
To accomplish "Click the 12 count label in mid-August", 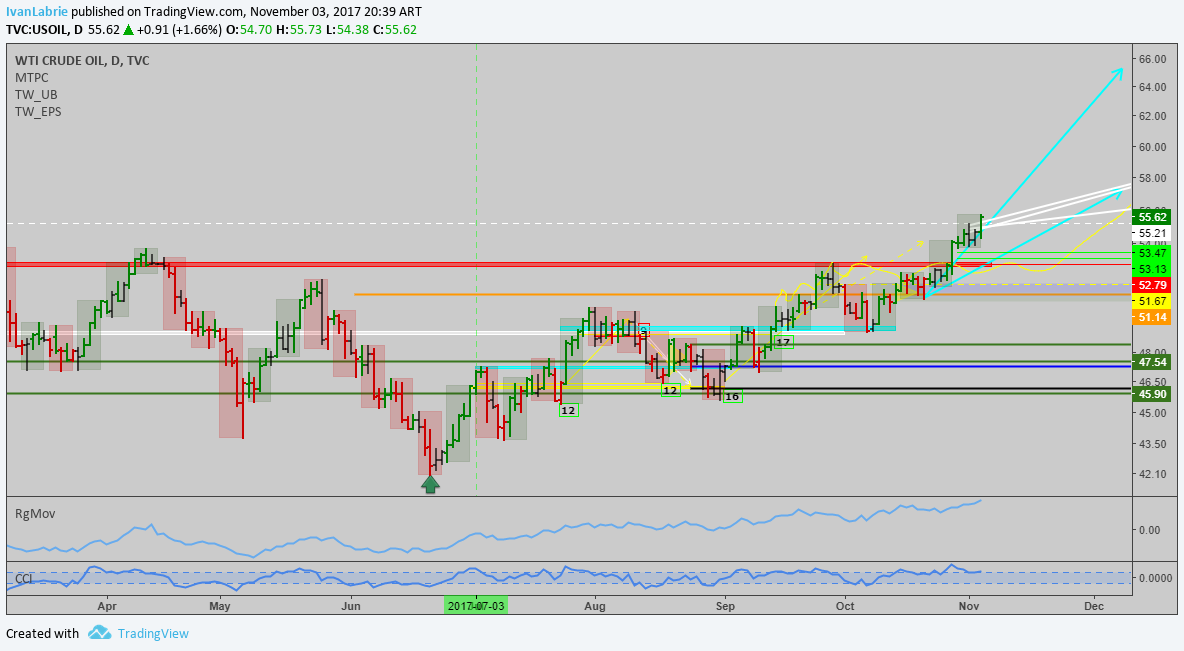I will click(671, 390).
